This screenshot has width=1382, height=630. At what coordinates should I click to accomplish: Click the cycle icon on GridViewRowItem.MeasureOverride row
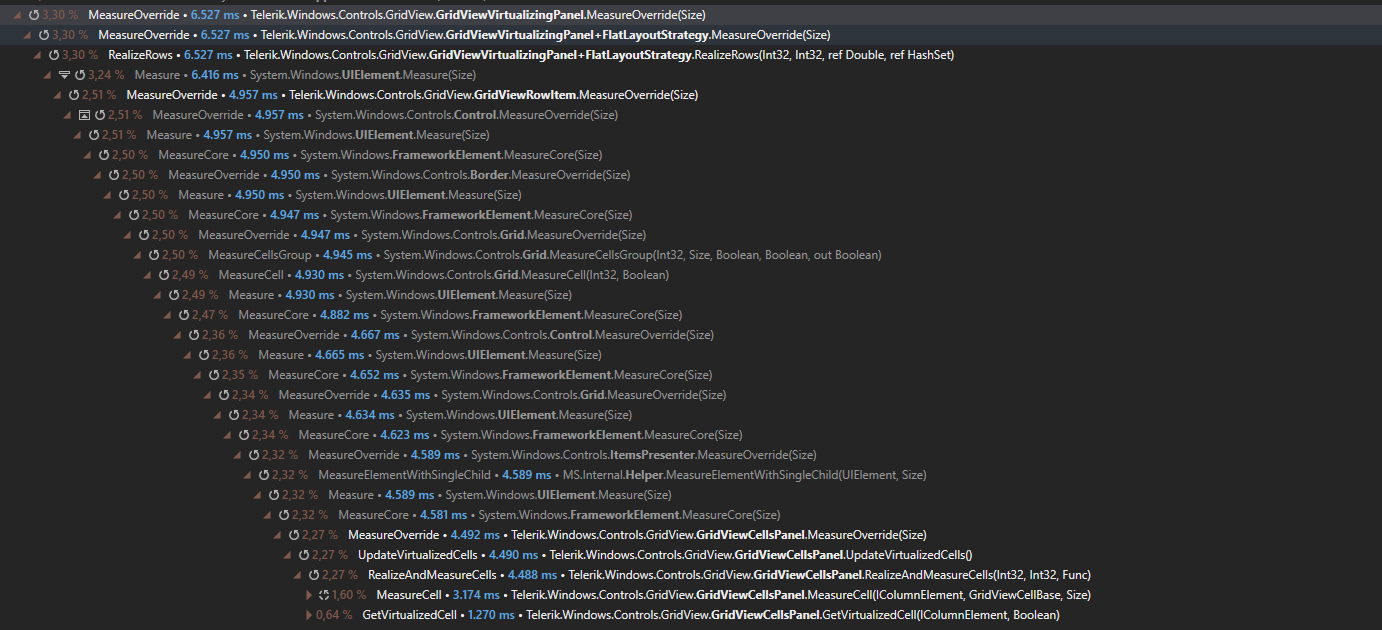(x=74, y=95)
